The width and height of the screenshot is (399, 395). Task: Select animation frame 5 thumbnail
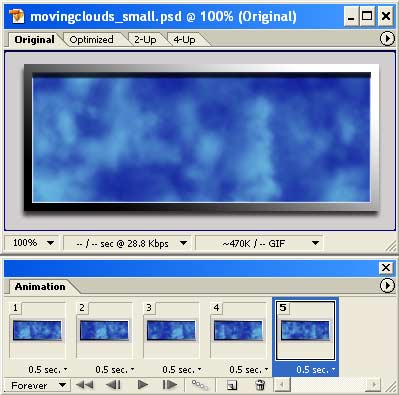coord(305,330)
